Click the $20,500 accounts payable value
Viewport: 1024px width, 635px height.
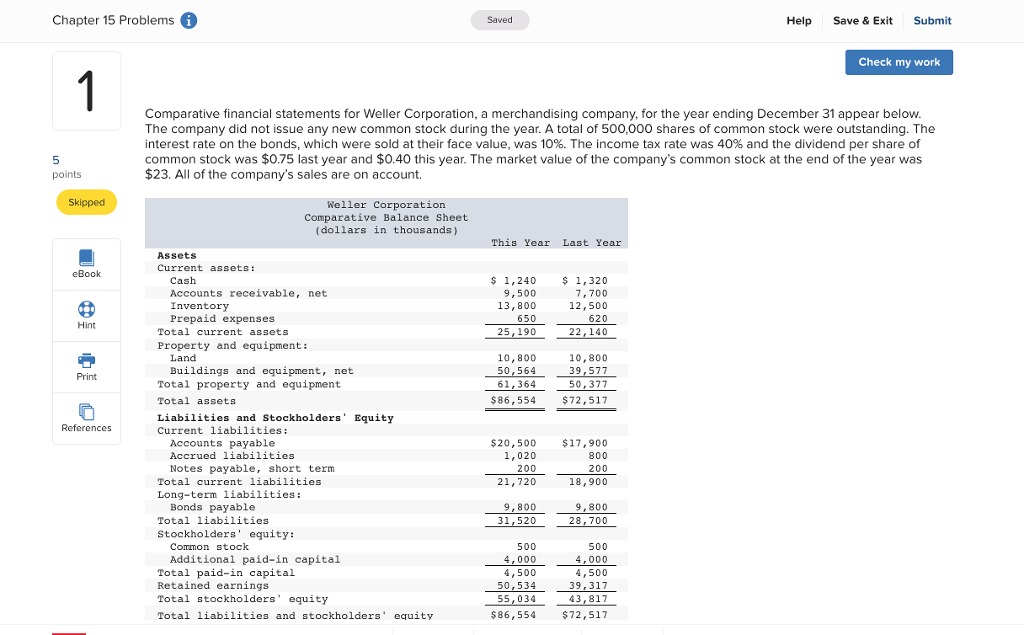point(513,443)
